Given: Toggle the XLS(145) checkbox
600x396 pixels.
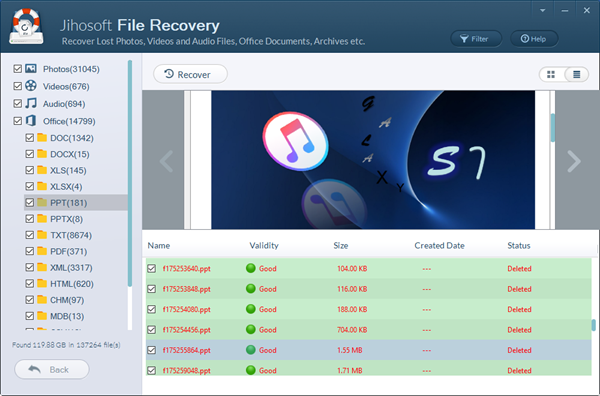Looking at the screenshot, I should pyautogui.click(x=29, y=170).
